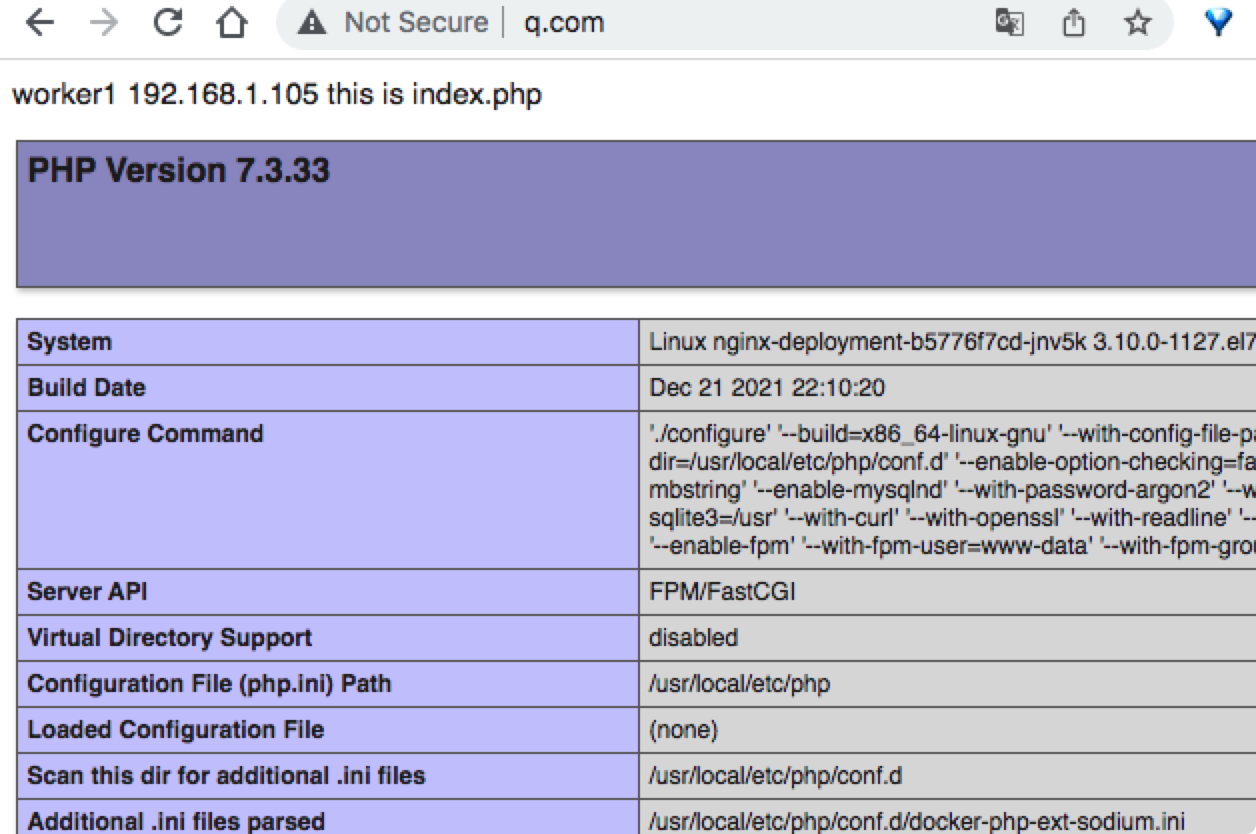The height and width of the screenshot is (834, 1256).
Task: Click the share icon in address bar
Action: click(x=1074, y=23)
